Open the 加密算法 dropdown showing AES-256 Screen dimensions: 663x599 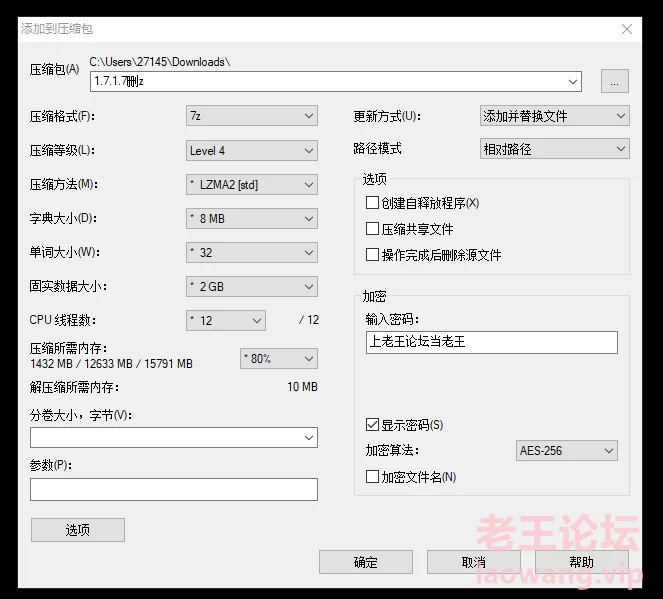click(567, 451)
